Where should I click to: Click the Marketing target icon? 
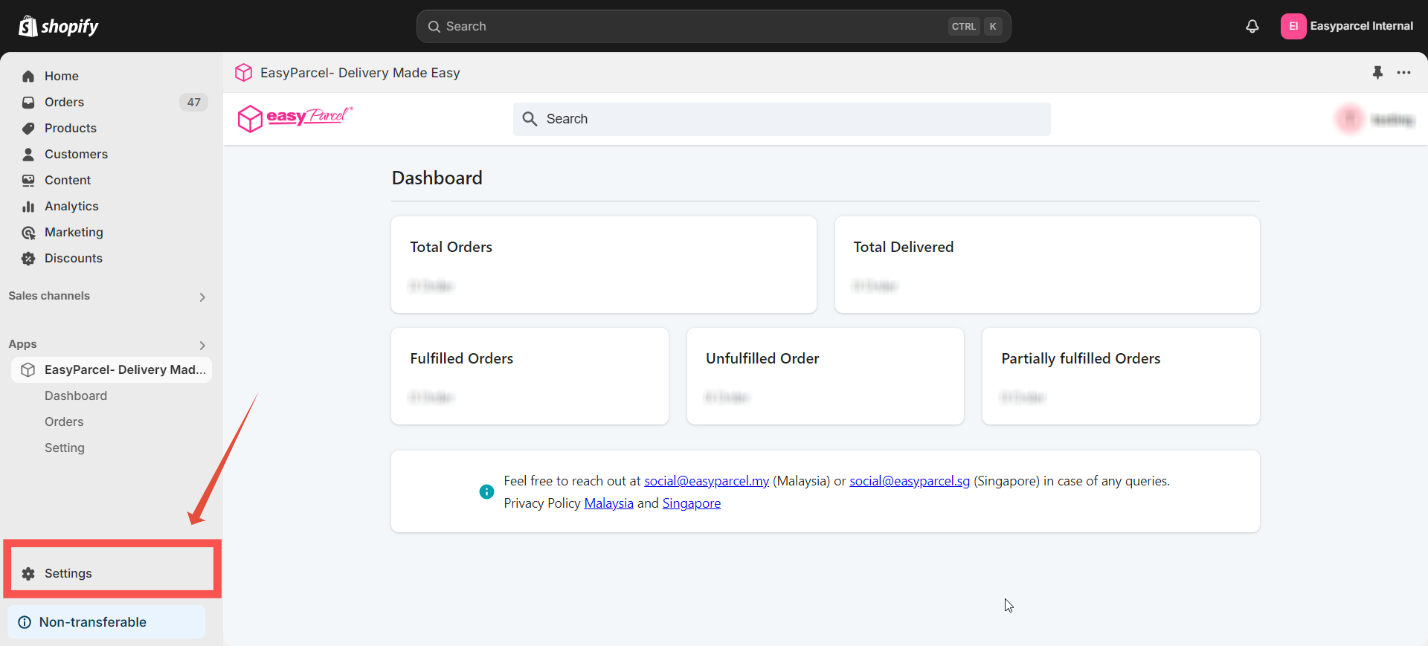28,232
